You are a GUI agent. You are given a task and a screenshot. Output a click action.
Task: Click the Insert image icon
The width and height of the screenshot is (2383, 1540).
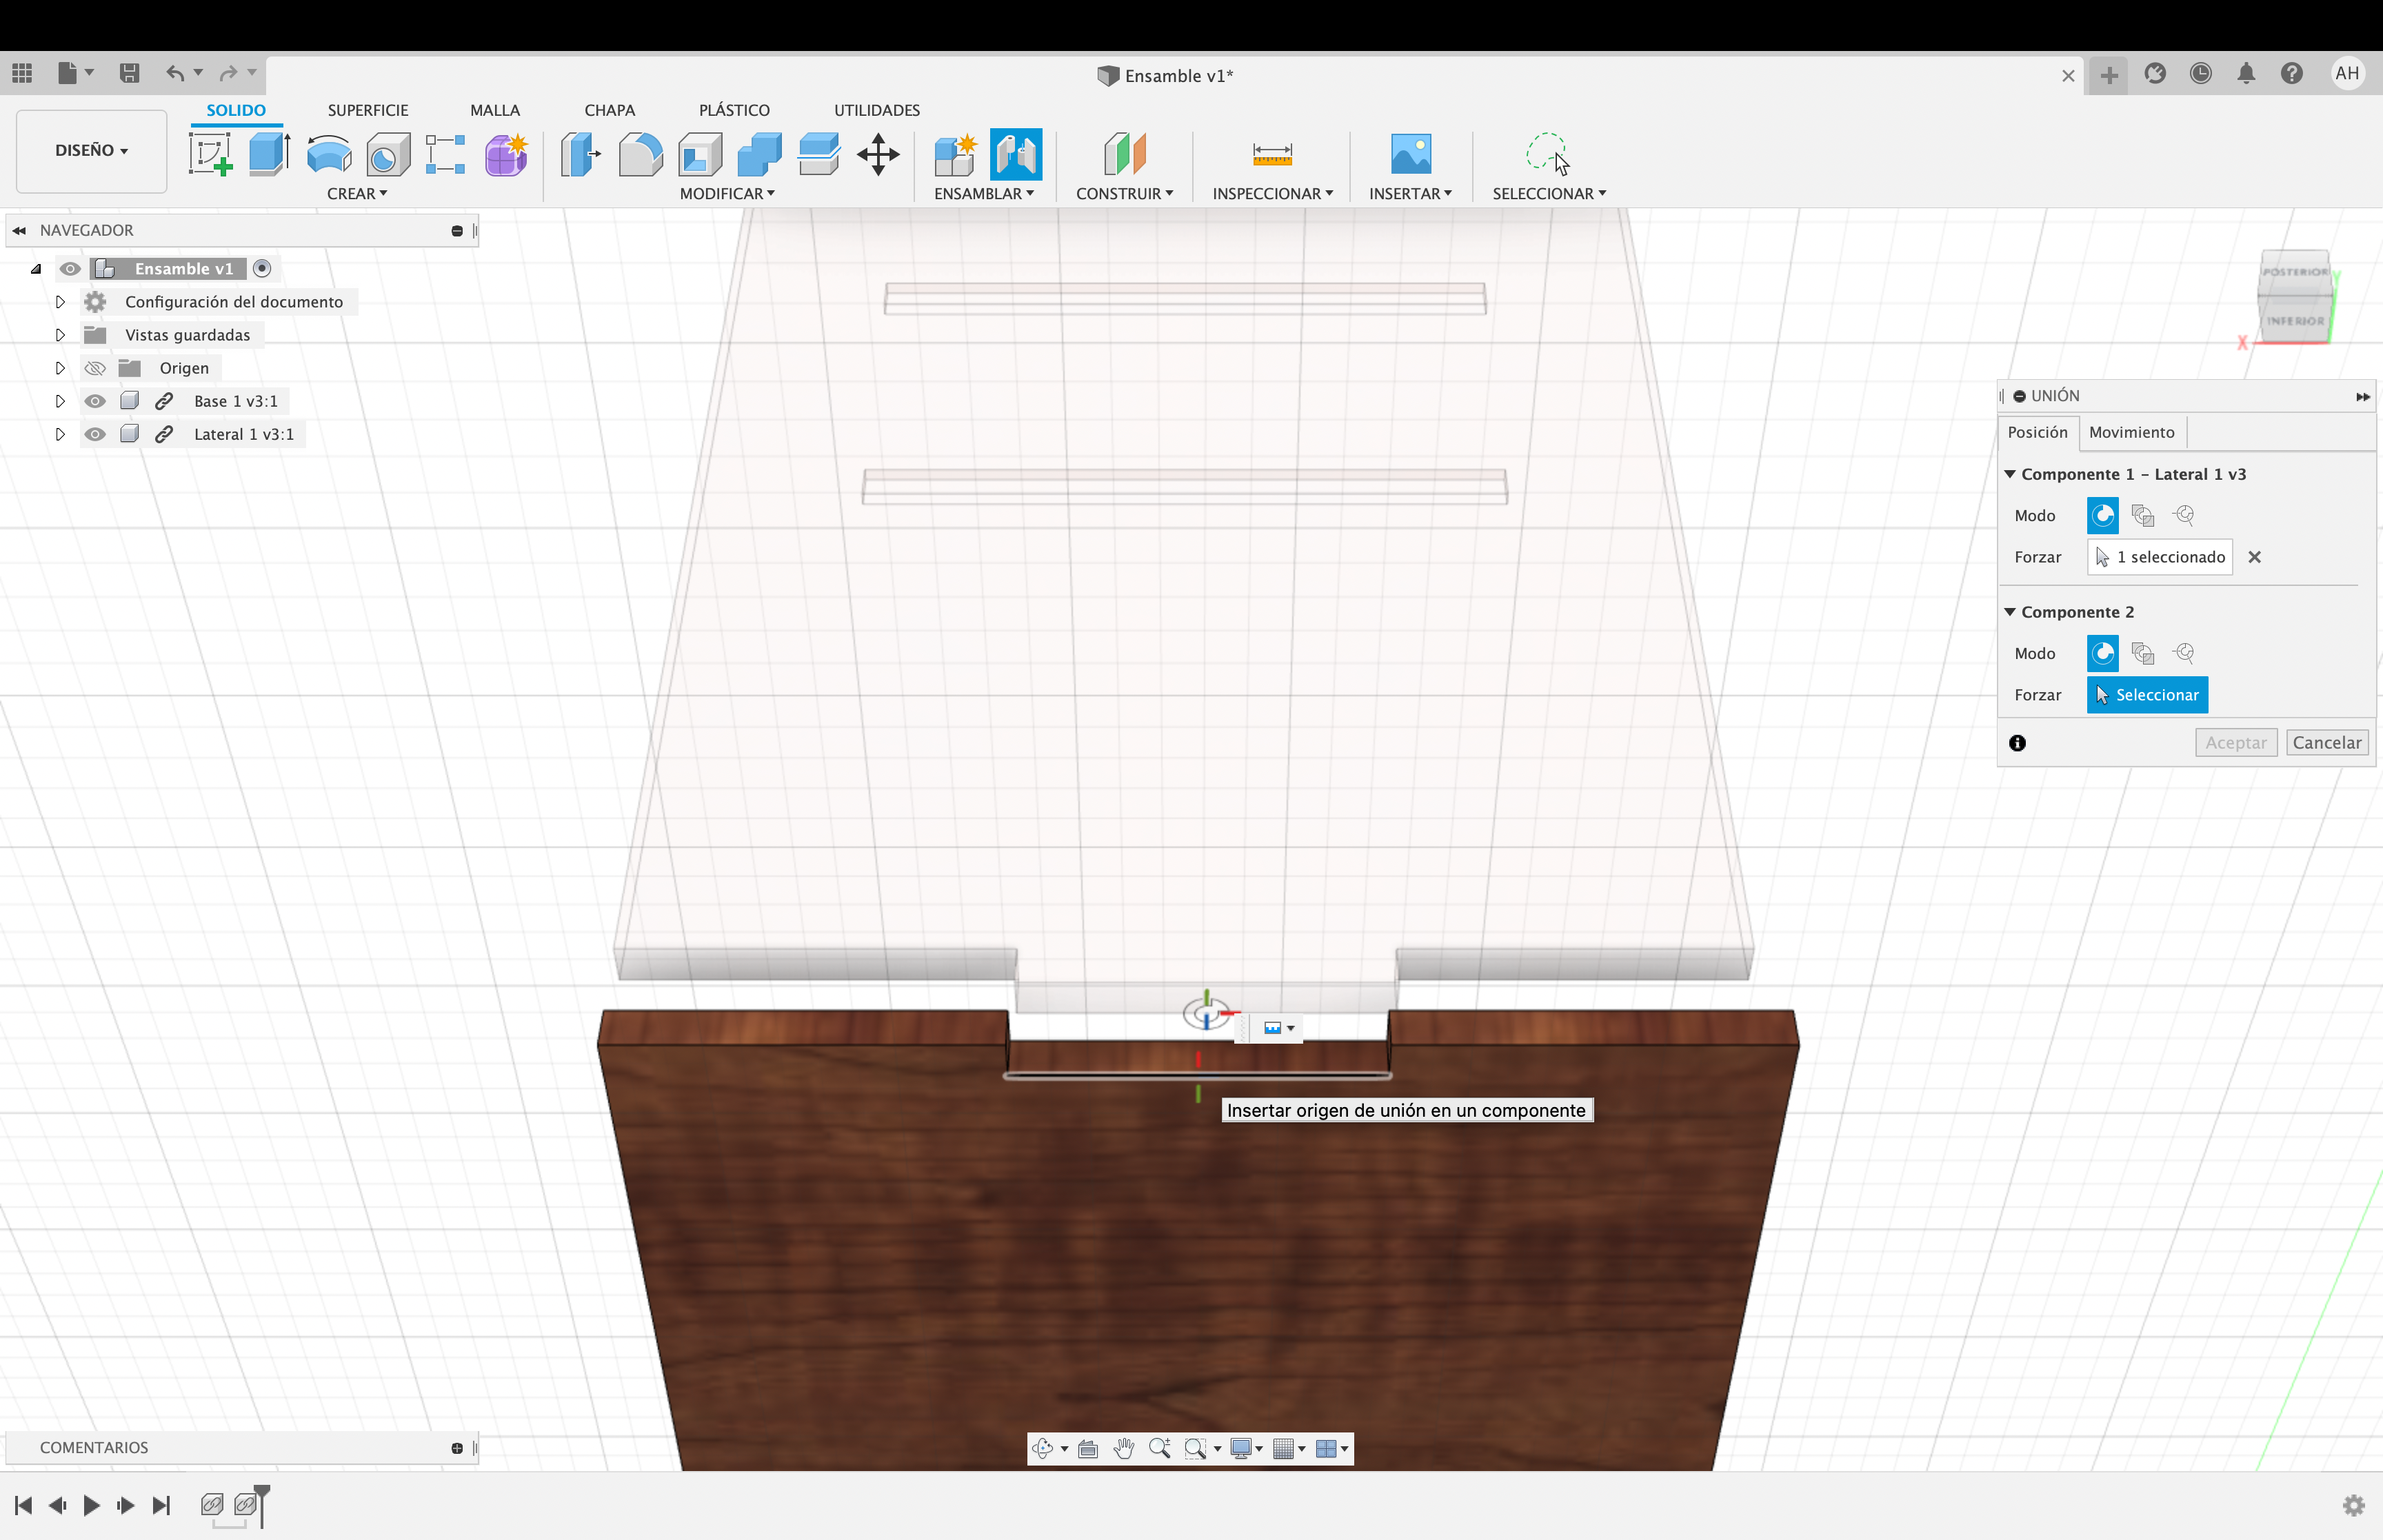click(1411, 155)
